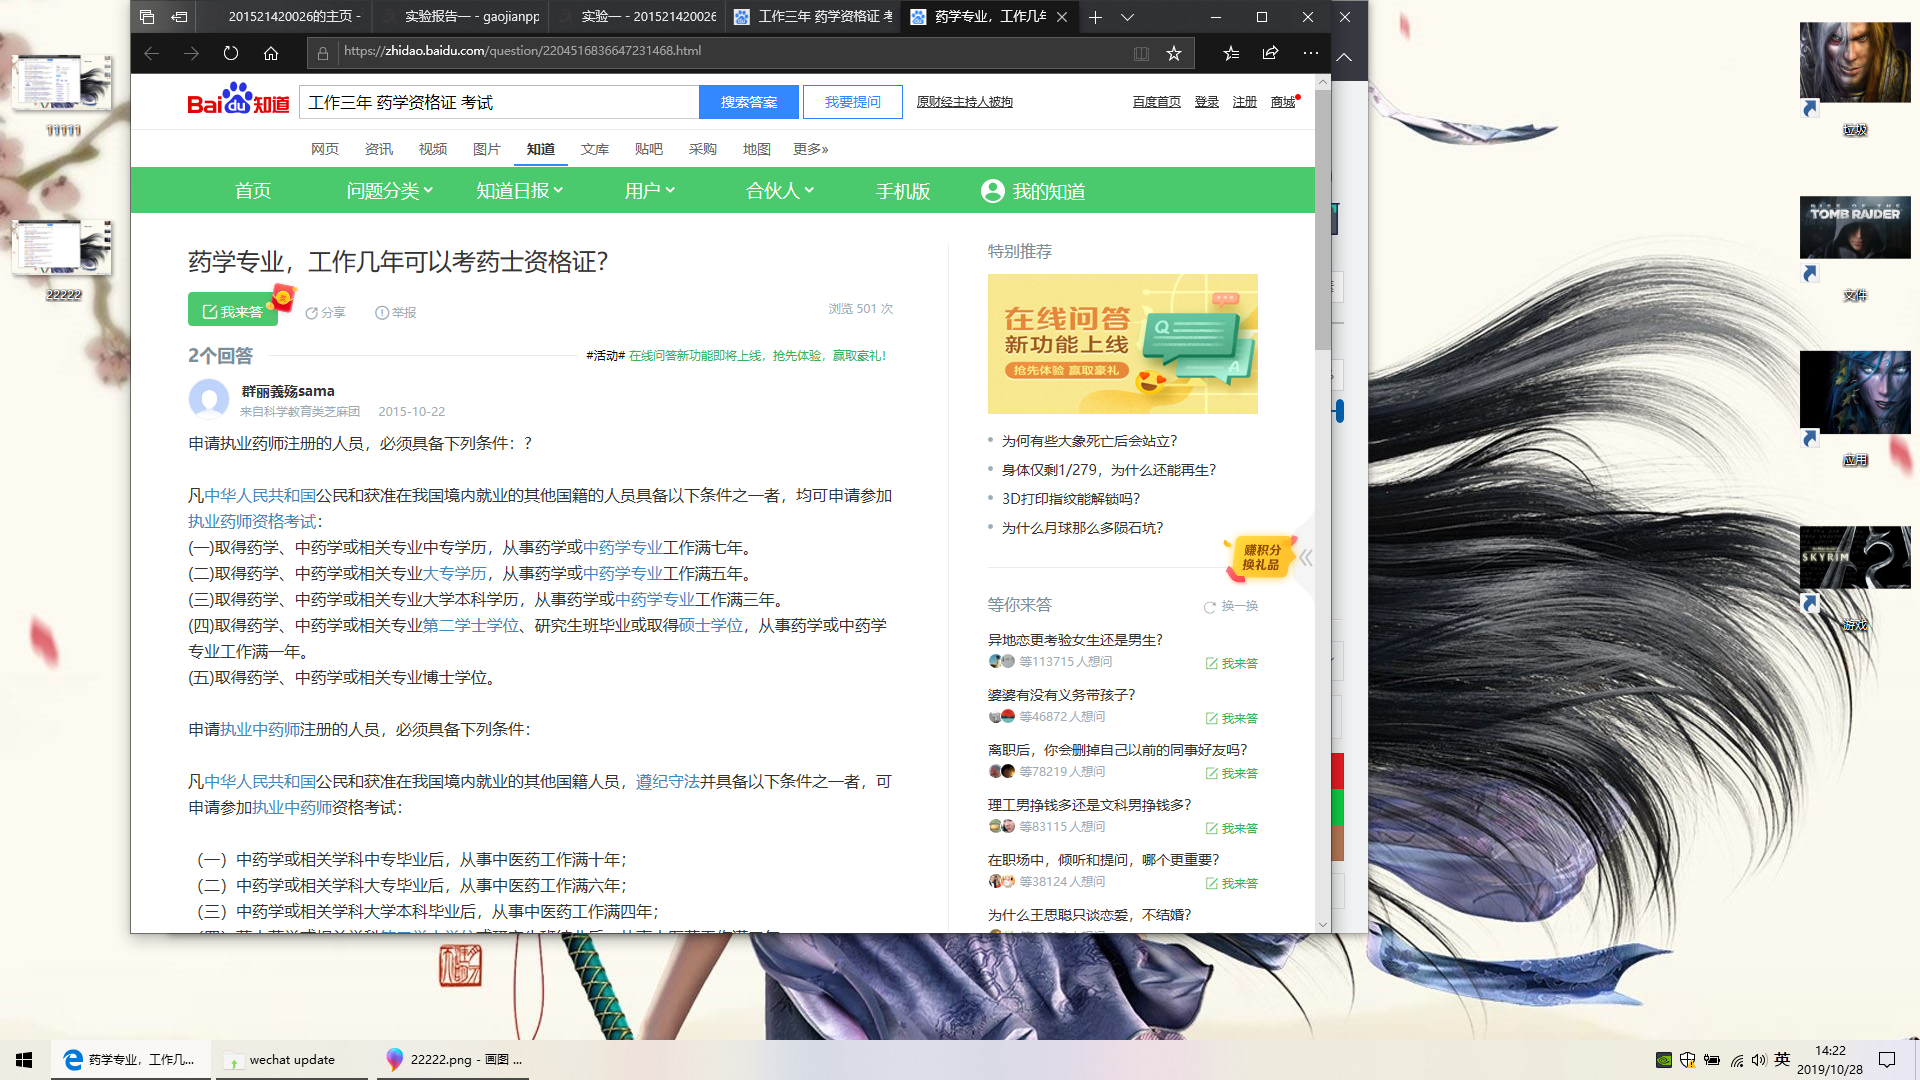Open the 执业药师资格考试 link
Viewport: 1920px width, 1080px height.
pyautogui.click(x=252, y=522)
